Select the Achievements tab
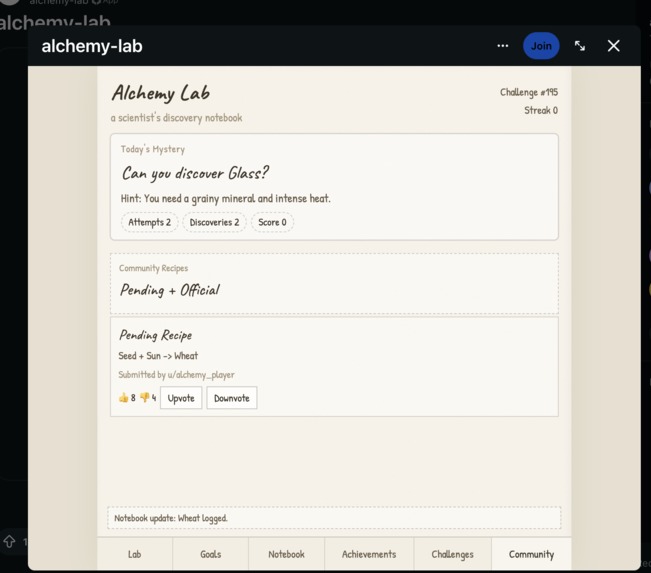The image size is (651, 573). click(369, 554)
